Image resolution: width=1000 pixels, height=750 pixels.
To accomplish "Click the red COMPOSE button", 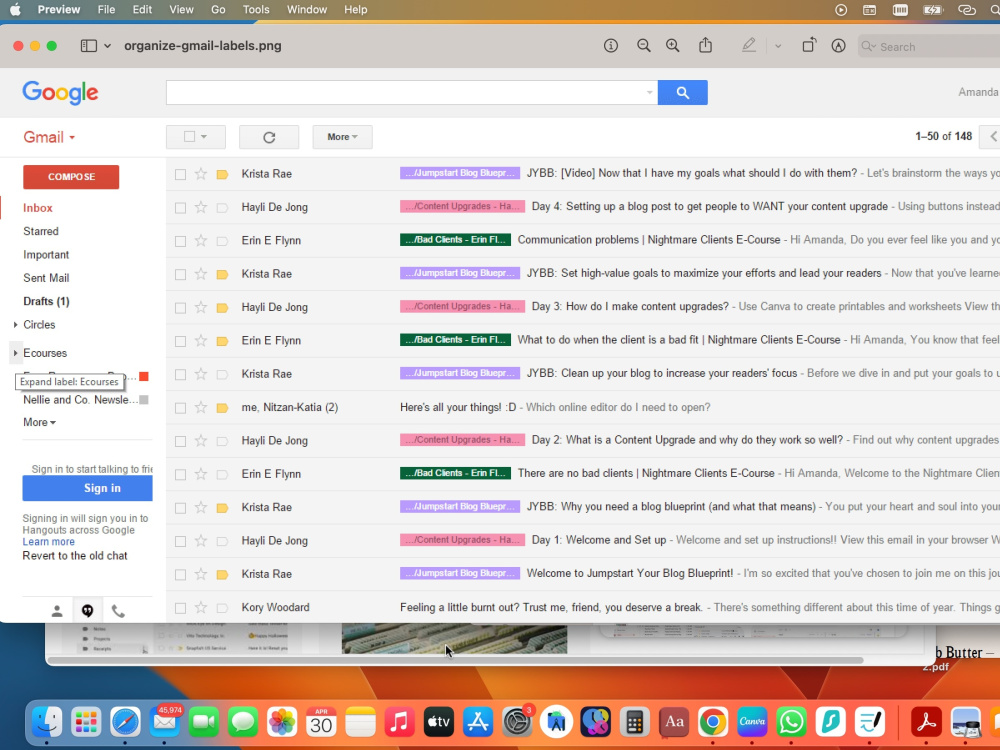I will (71, 177).
